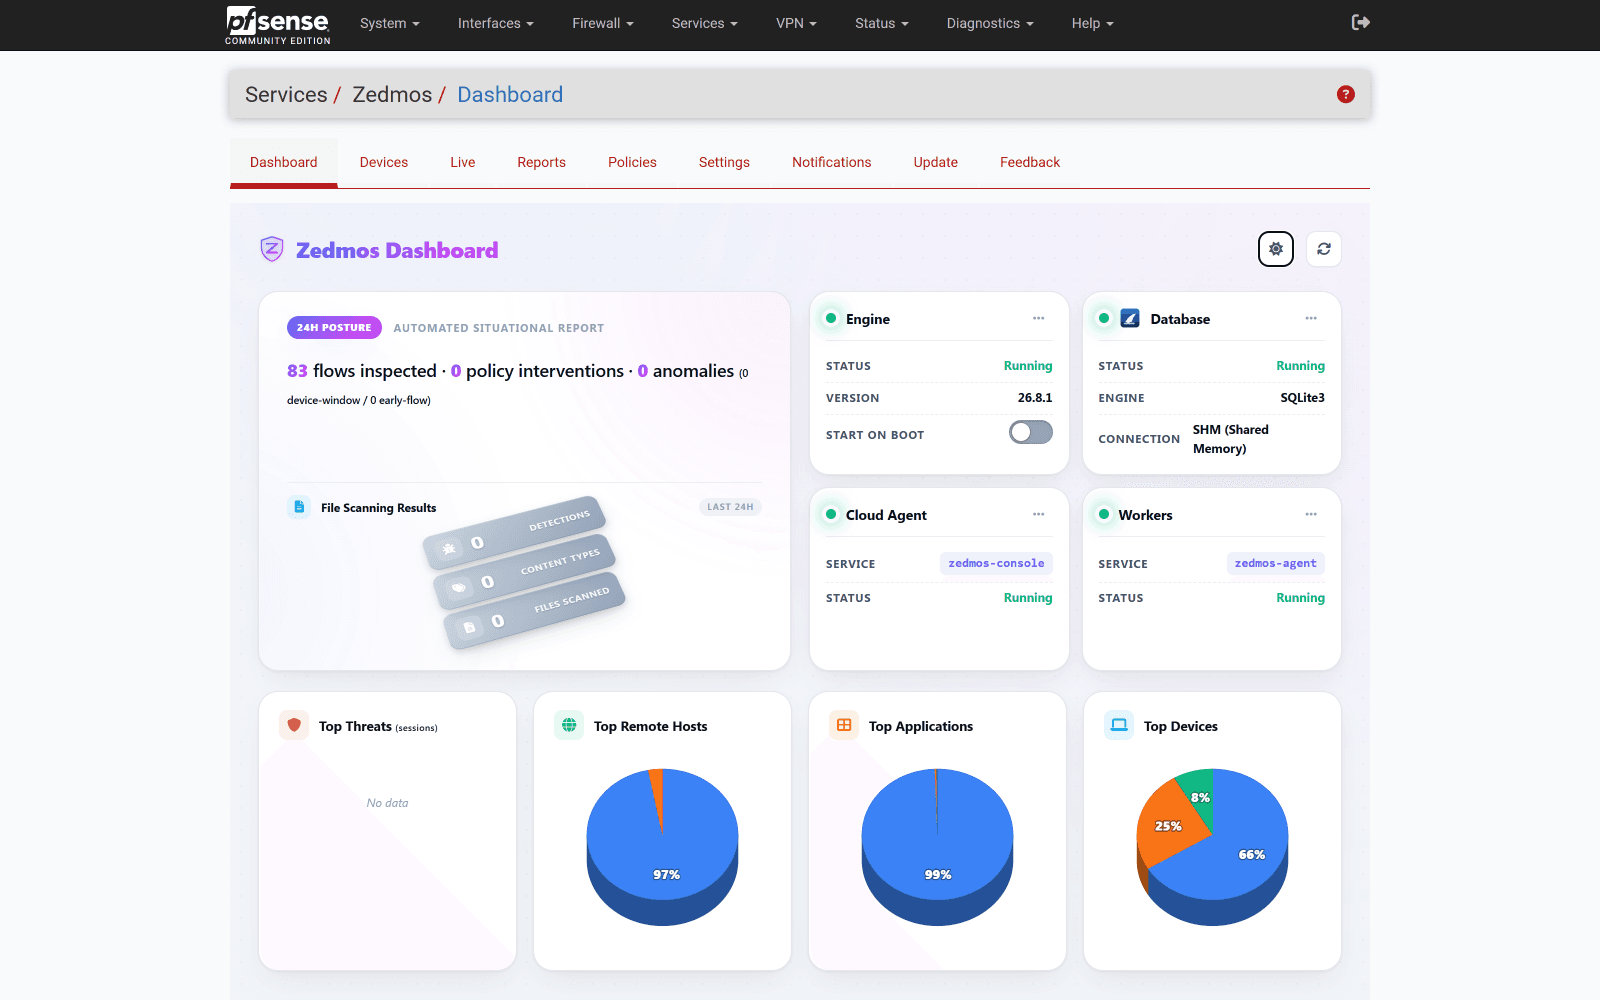Click the 83 flows inspected count
Viewport: 1600px width, 1000px height.
tap(297, 371)
